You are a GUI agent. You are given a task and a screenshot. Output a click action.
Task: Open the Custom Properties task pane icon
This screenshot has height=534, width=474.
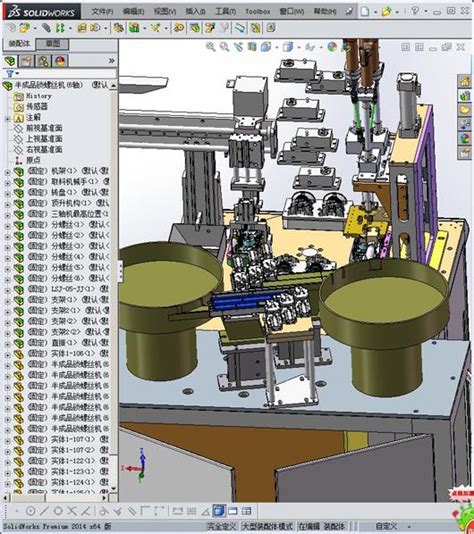465,153
